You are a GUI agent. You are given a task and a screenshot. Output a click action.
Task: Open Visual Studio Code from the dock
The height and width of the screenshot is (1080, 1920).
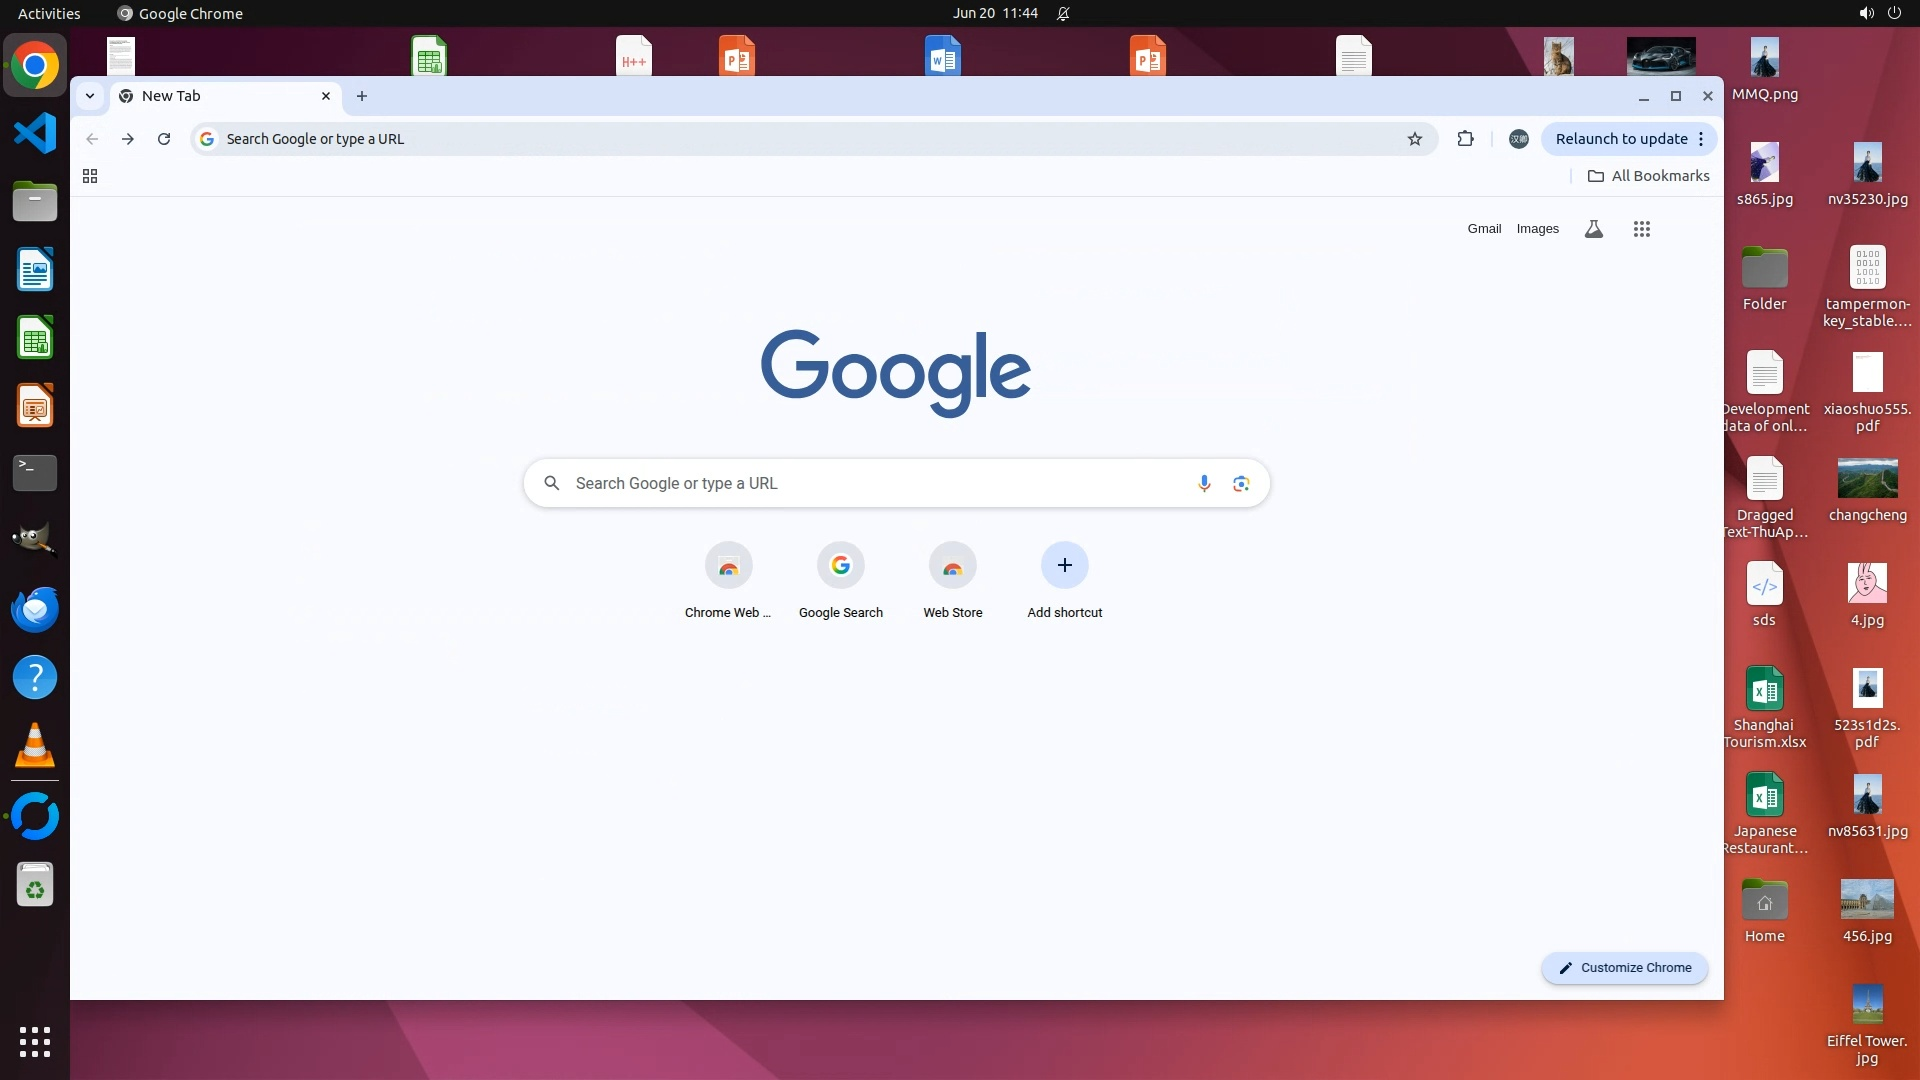tap(35, 134)
